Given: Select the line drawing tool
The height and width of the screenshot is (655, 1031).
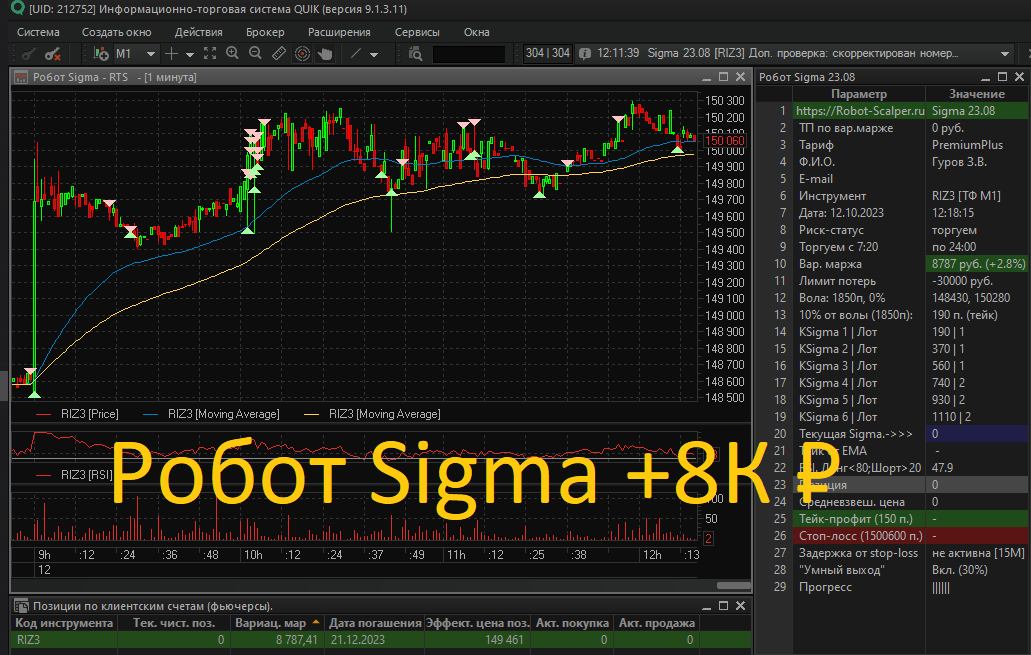Looking at the screenshot, I should tap(356, 54).
